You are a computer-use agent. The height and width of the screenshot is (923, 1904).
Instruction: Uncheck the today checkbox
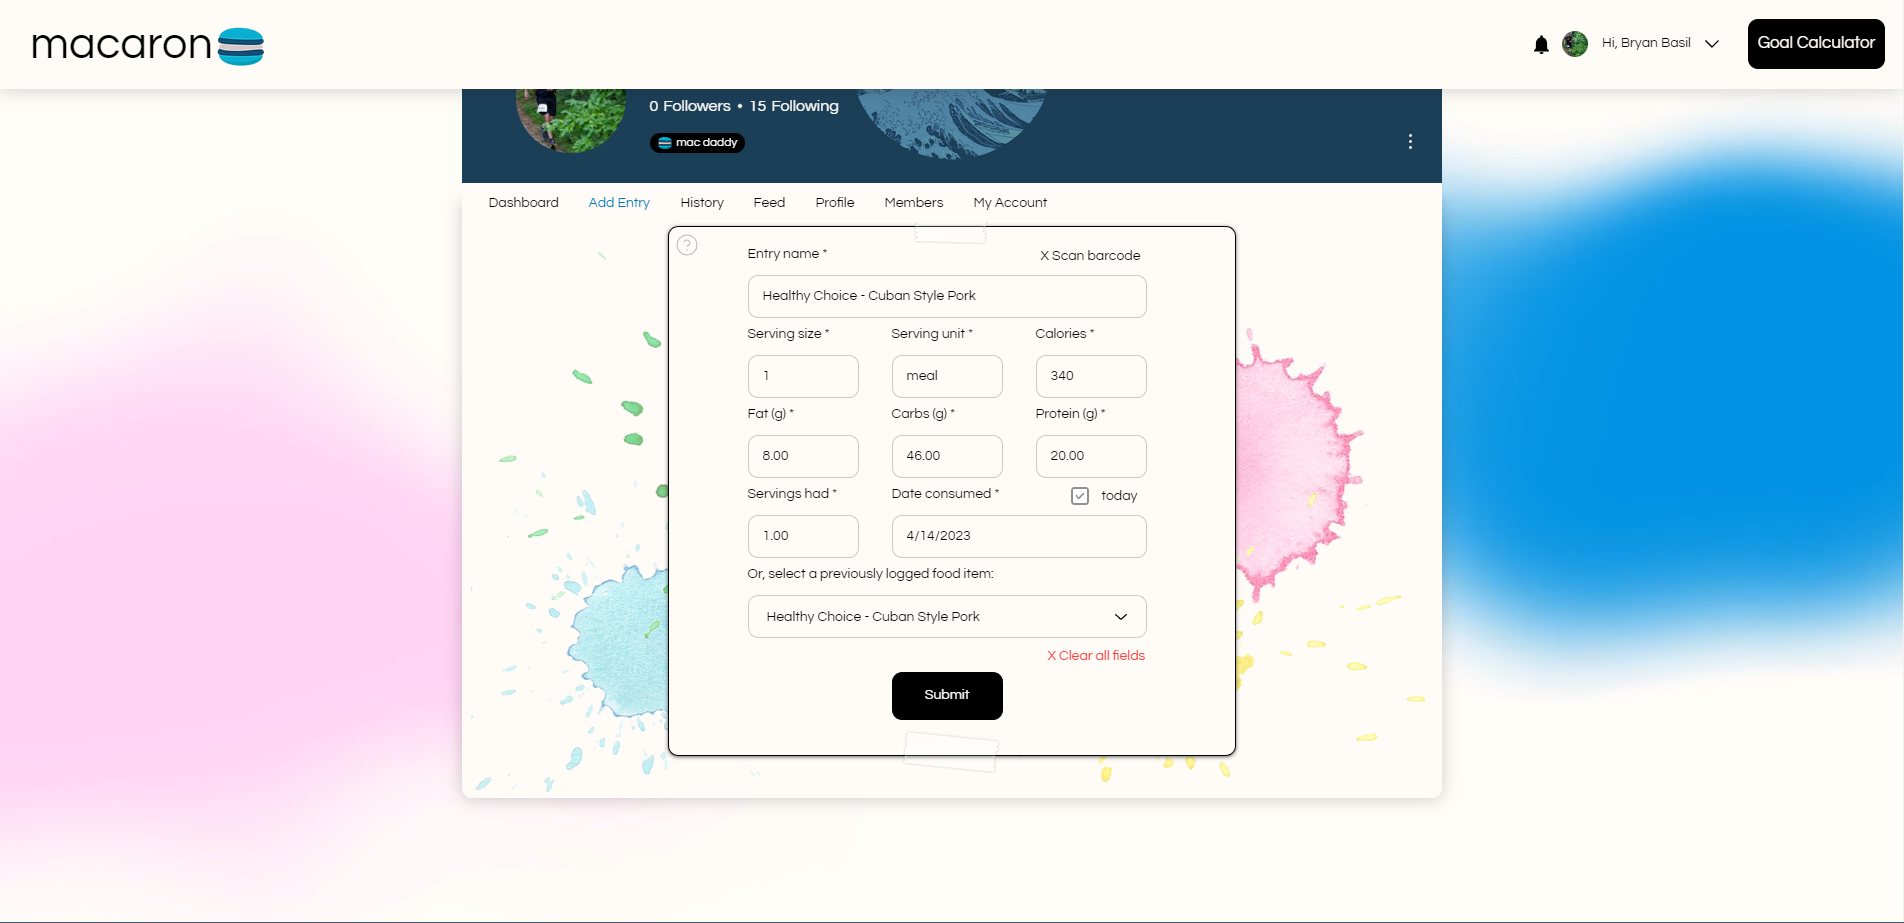(x=1080, y=496)
